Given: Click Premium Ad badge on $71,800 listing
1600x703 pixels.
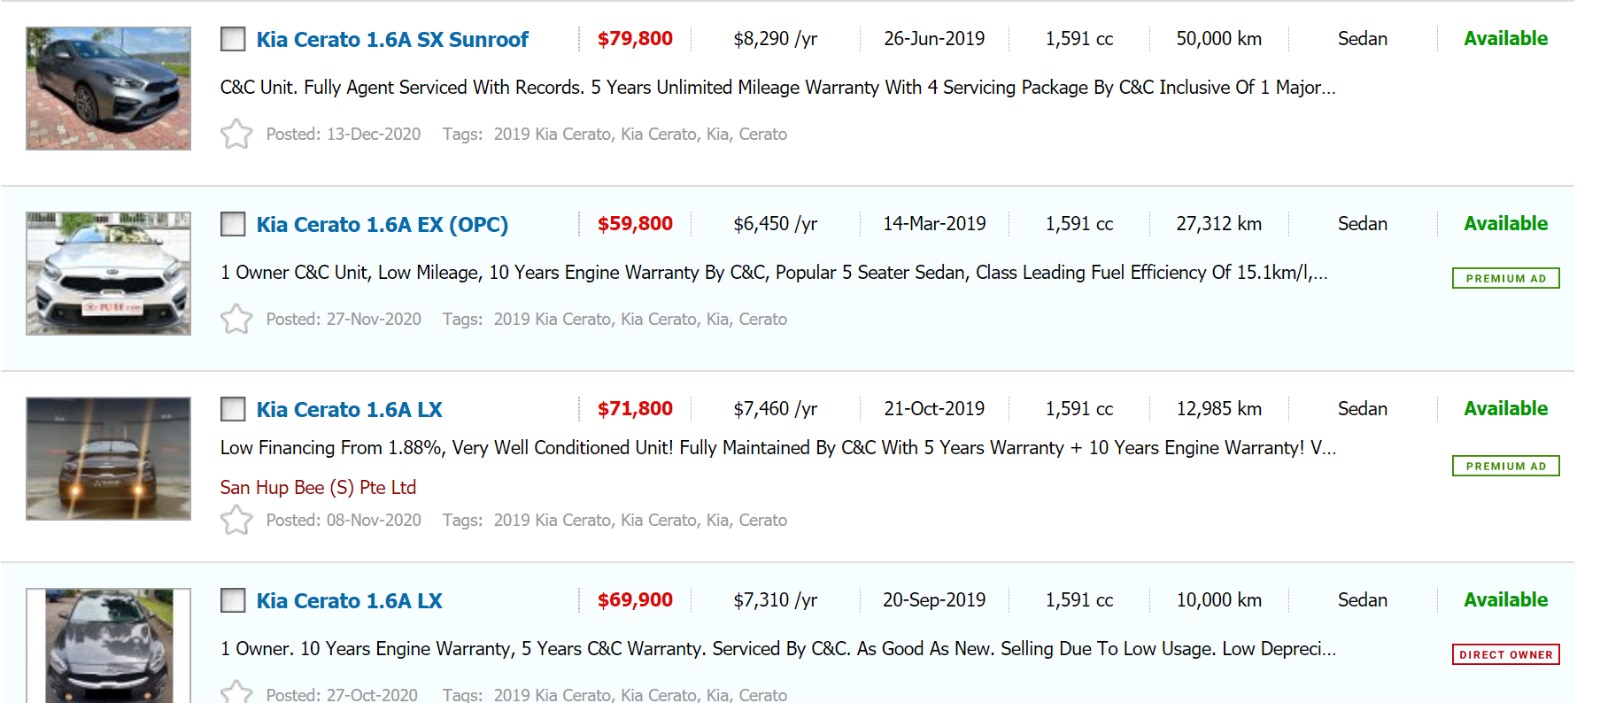Looking at the screenshot, I should [x=1505, y=466].
